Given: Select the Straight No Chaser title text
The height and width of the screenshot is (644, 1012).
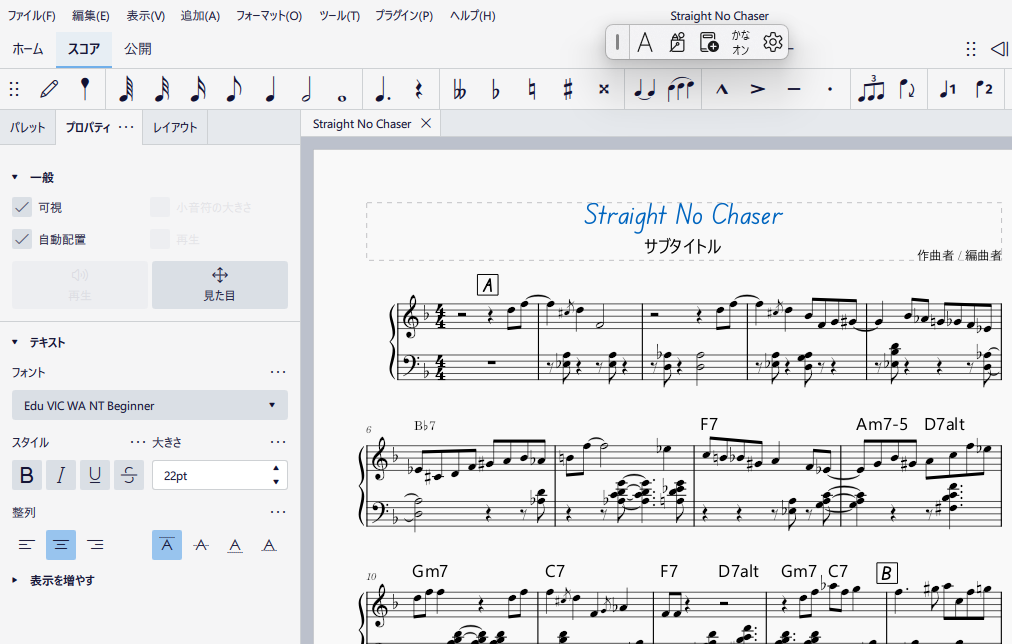Looking at the screenshot, I should pos(683,216).
